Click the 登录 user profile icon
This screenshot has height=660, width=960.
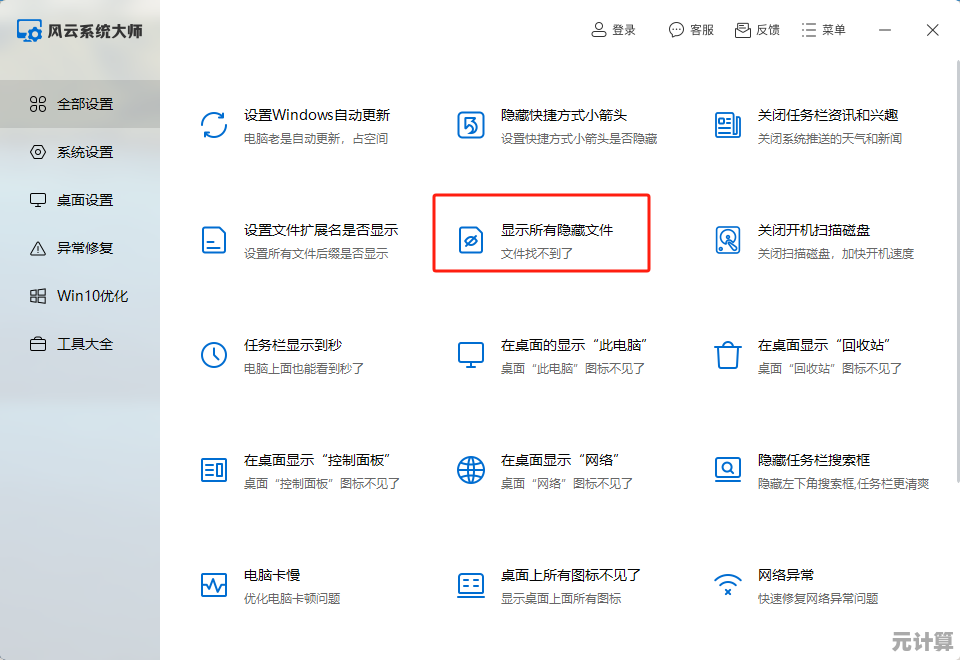[598, 29]
